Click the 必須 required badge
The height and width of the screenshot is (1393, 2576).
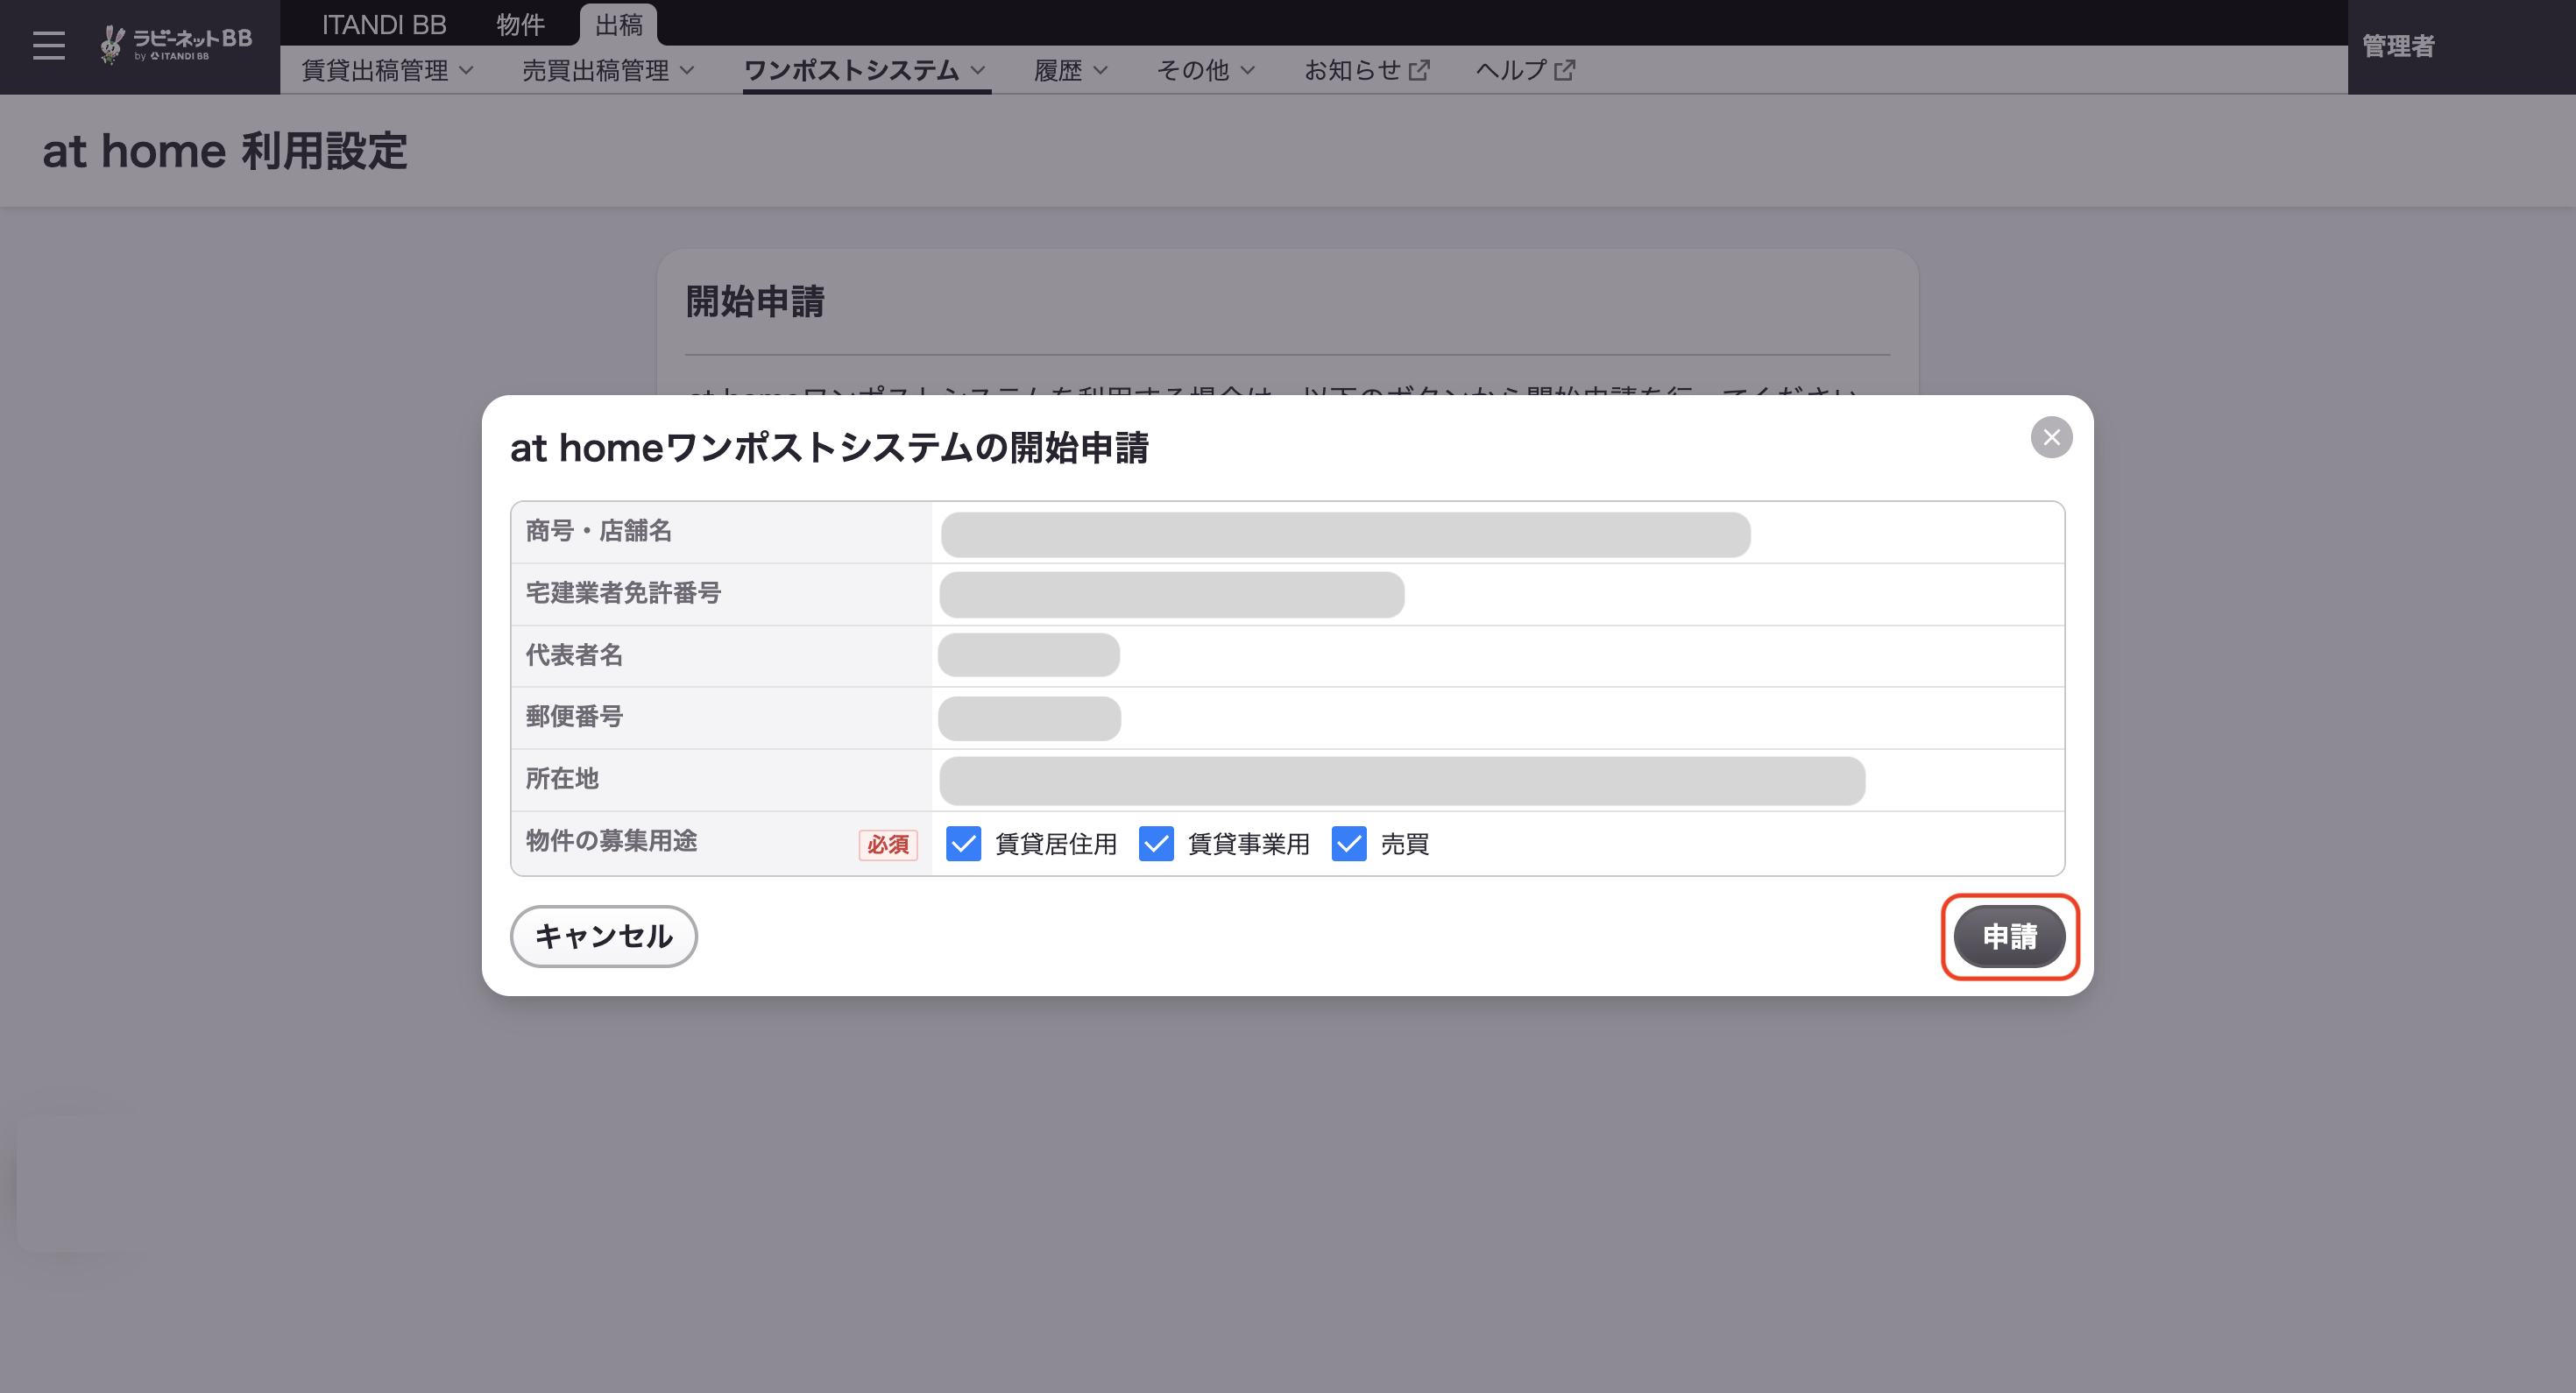pos(888,844)
